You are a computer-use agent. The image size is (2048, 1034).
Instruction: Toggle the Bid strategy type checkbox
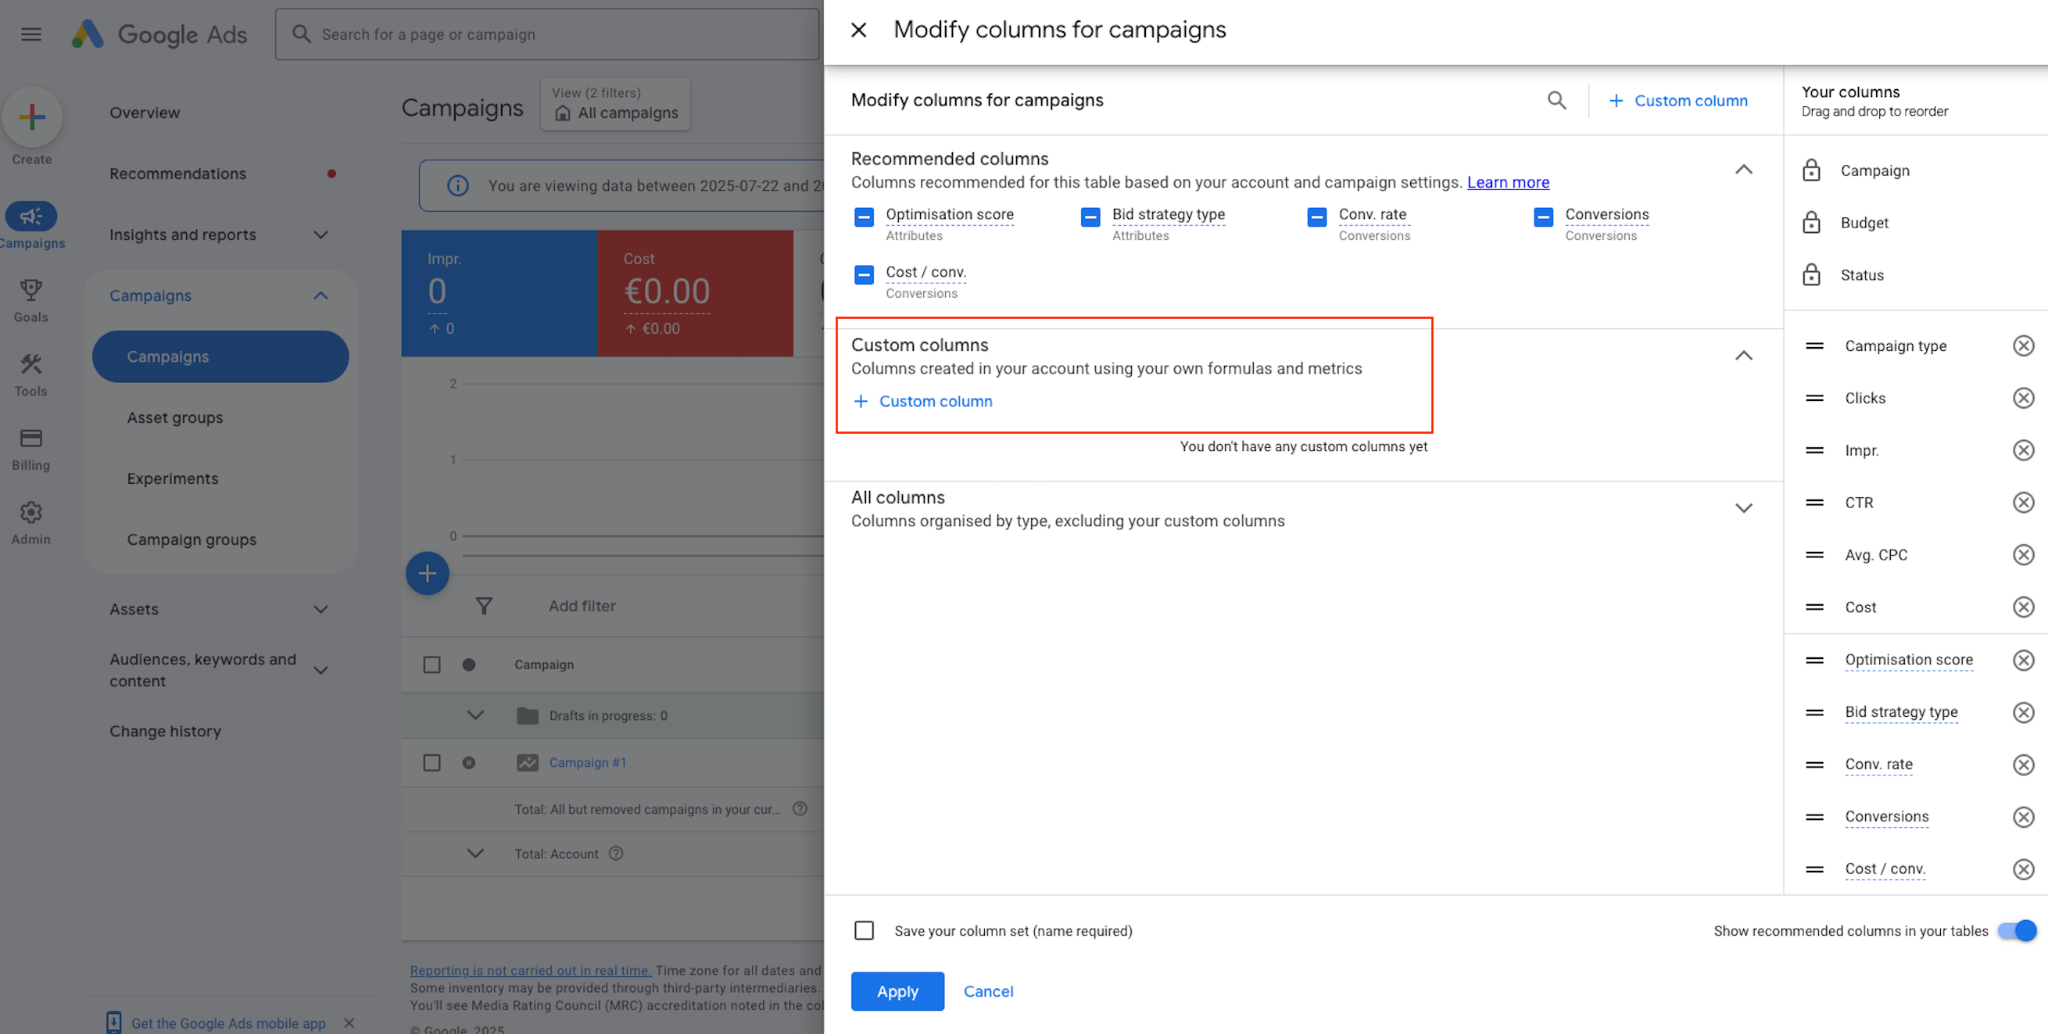1090,217
